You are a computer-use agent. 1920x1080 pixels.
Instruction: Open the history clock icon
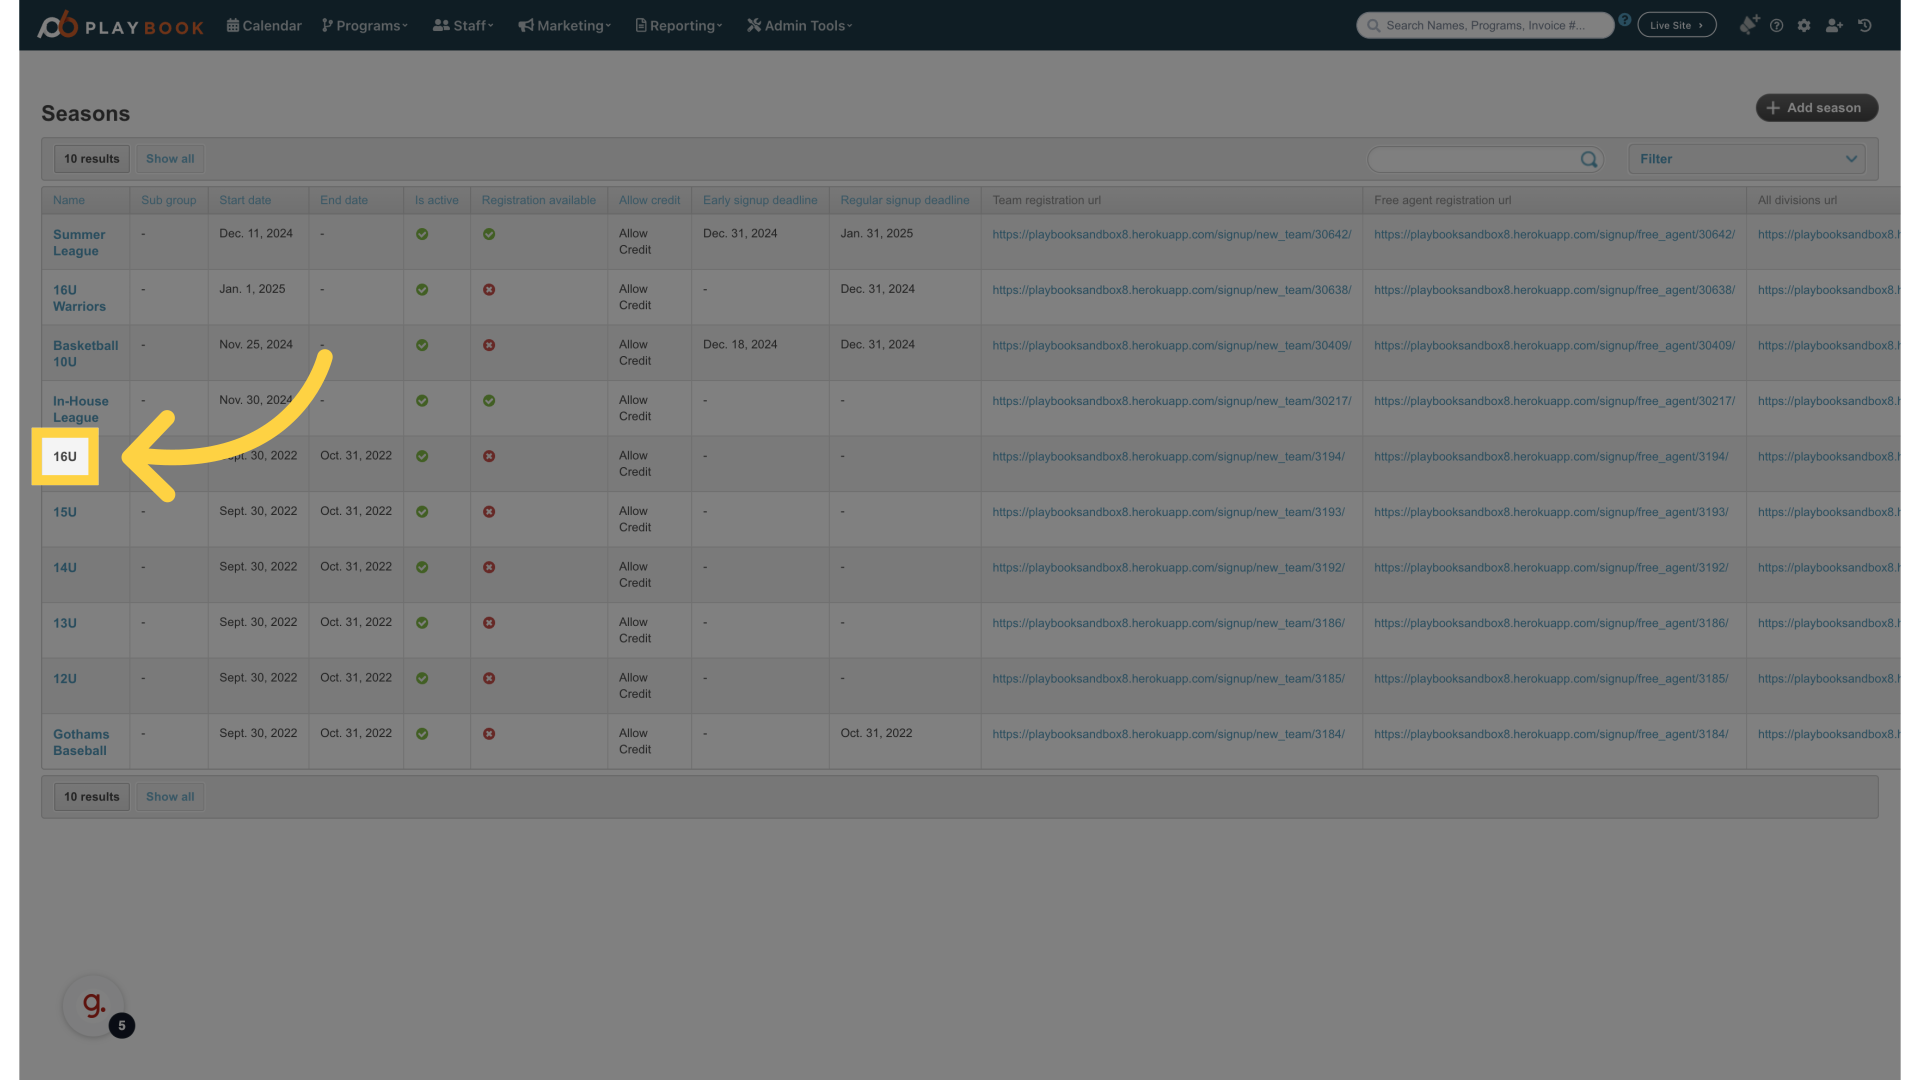[1865, 26]
